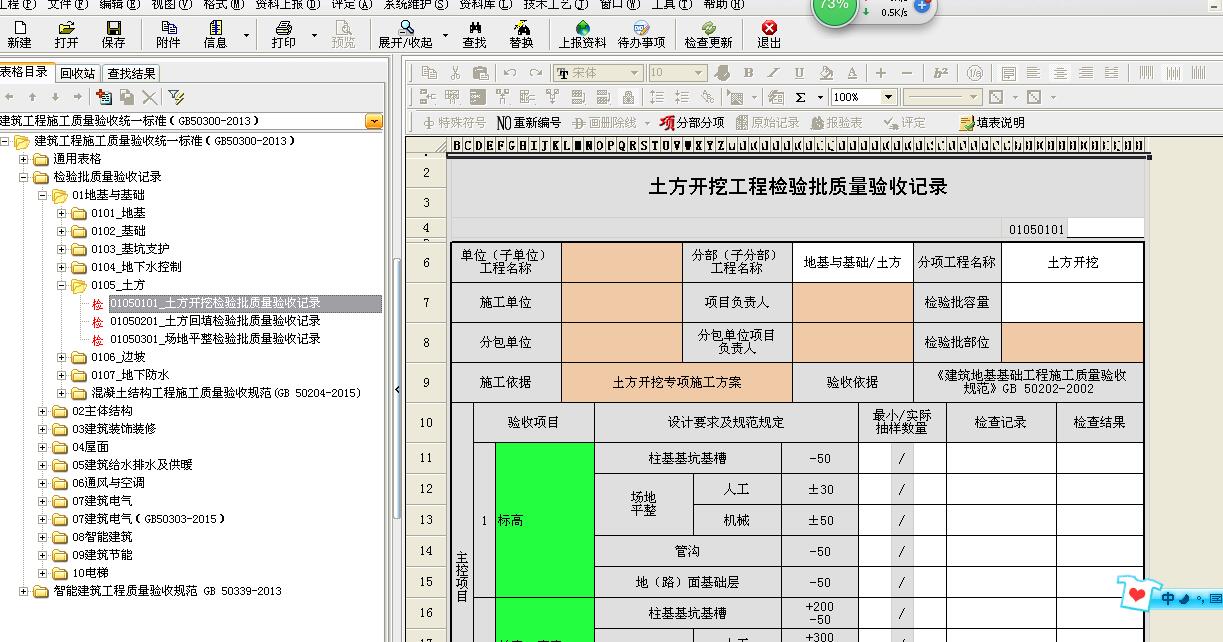This screenshot has height=642, width=1223.
Task: Expand the 03建筑装饰装修 tree node
Action: [x=43, y=429]
